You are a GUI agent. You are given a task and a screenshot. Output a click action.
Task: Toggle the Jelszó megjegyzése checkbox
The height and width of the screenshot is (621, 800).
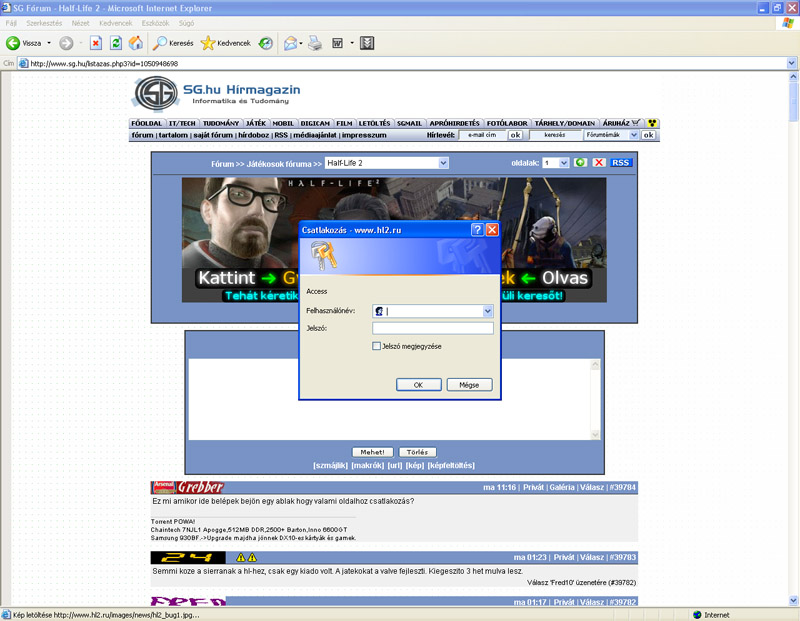377,346
